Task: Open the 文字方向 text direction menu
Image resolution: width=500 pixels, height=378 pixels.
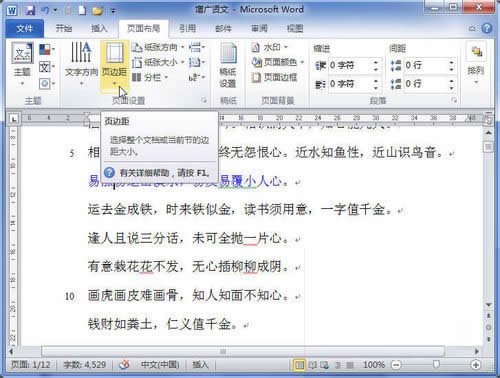Action: click(81, 63)
